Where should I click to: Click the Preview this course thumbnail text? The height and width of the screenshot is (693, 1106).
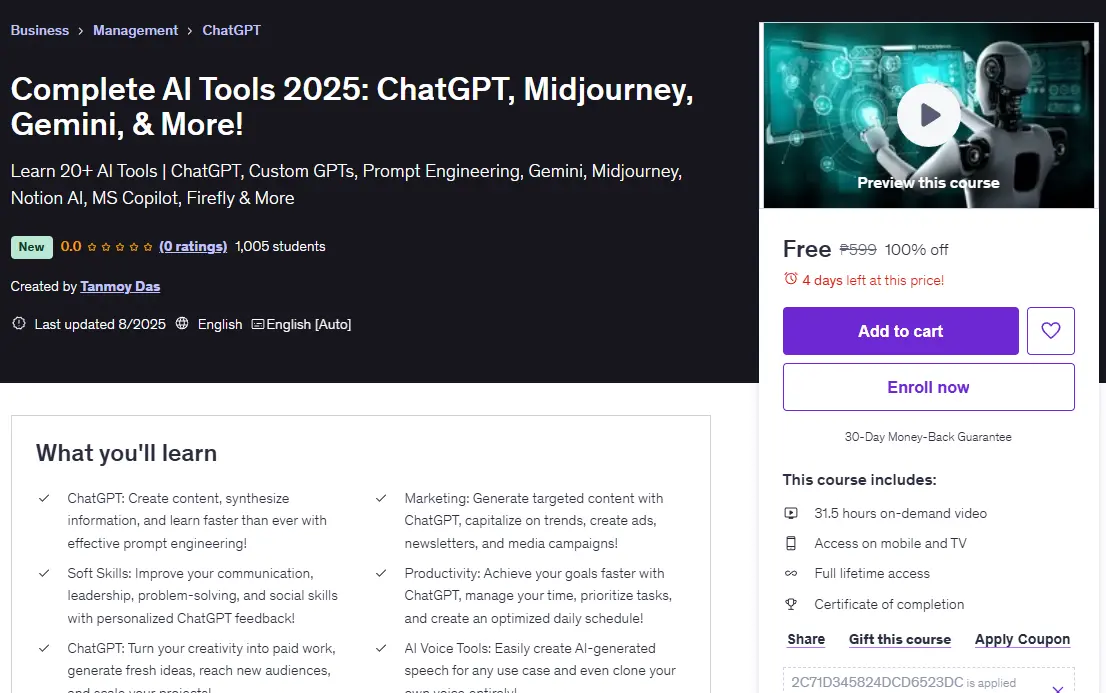pyautogui.click(x=928, y=183)
